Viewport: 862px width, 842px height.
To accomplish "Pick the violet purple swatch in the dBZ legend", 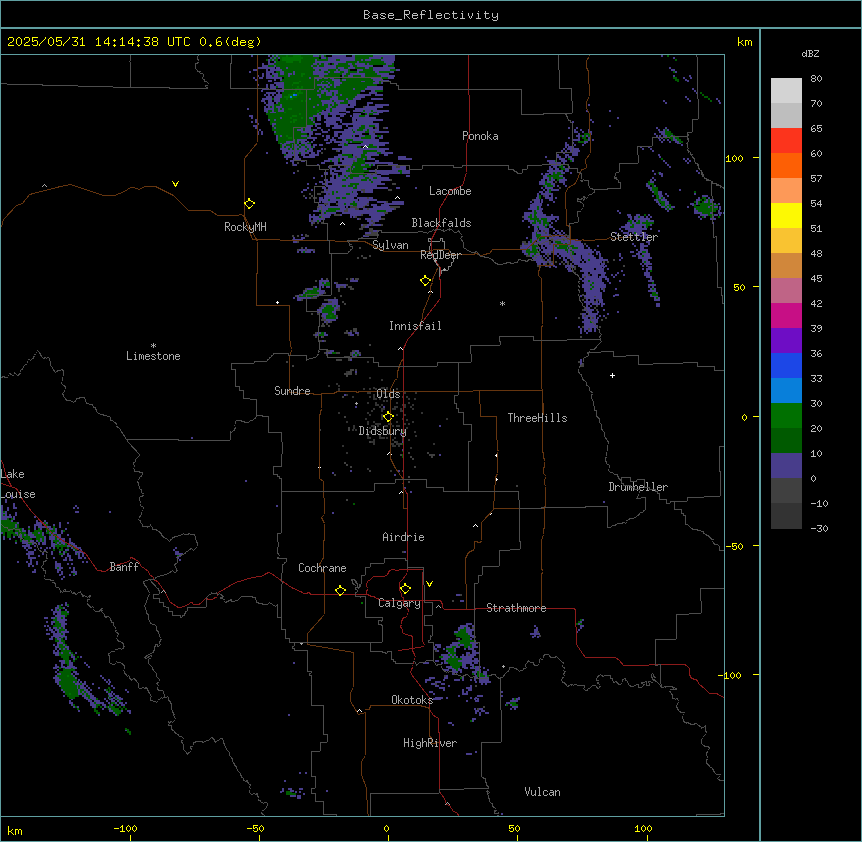I will tap(786, 341).
